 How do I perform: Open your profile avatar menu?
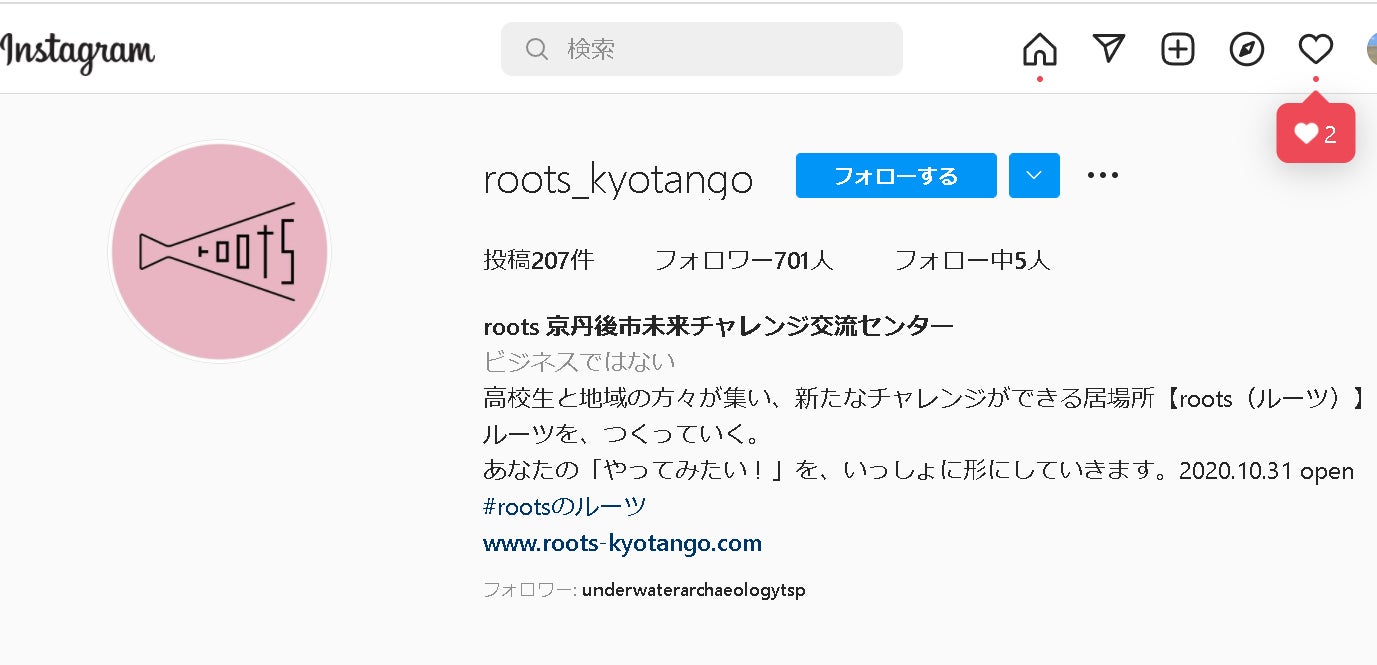pyautogui.click(x=1371, y=49)
